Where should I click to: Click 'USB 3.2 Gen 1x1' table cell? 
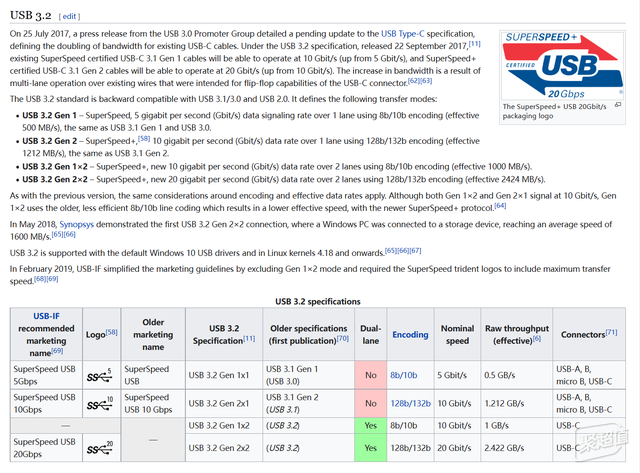(x=224, y=375)
